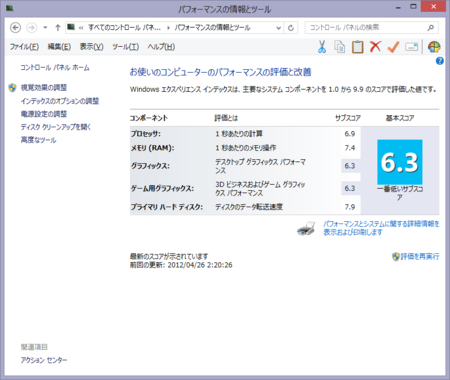The height and width of the screenshot is (380, 450).
Task: Click the メモリ (RAM): row label
Action: [x=152, y=148]
